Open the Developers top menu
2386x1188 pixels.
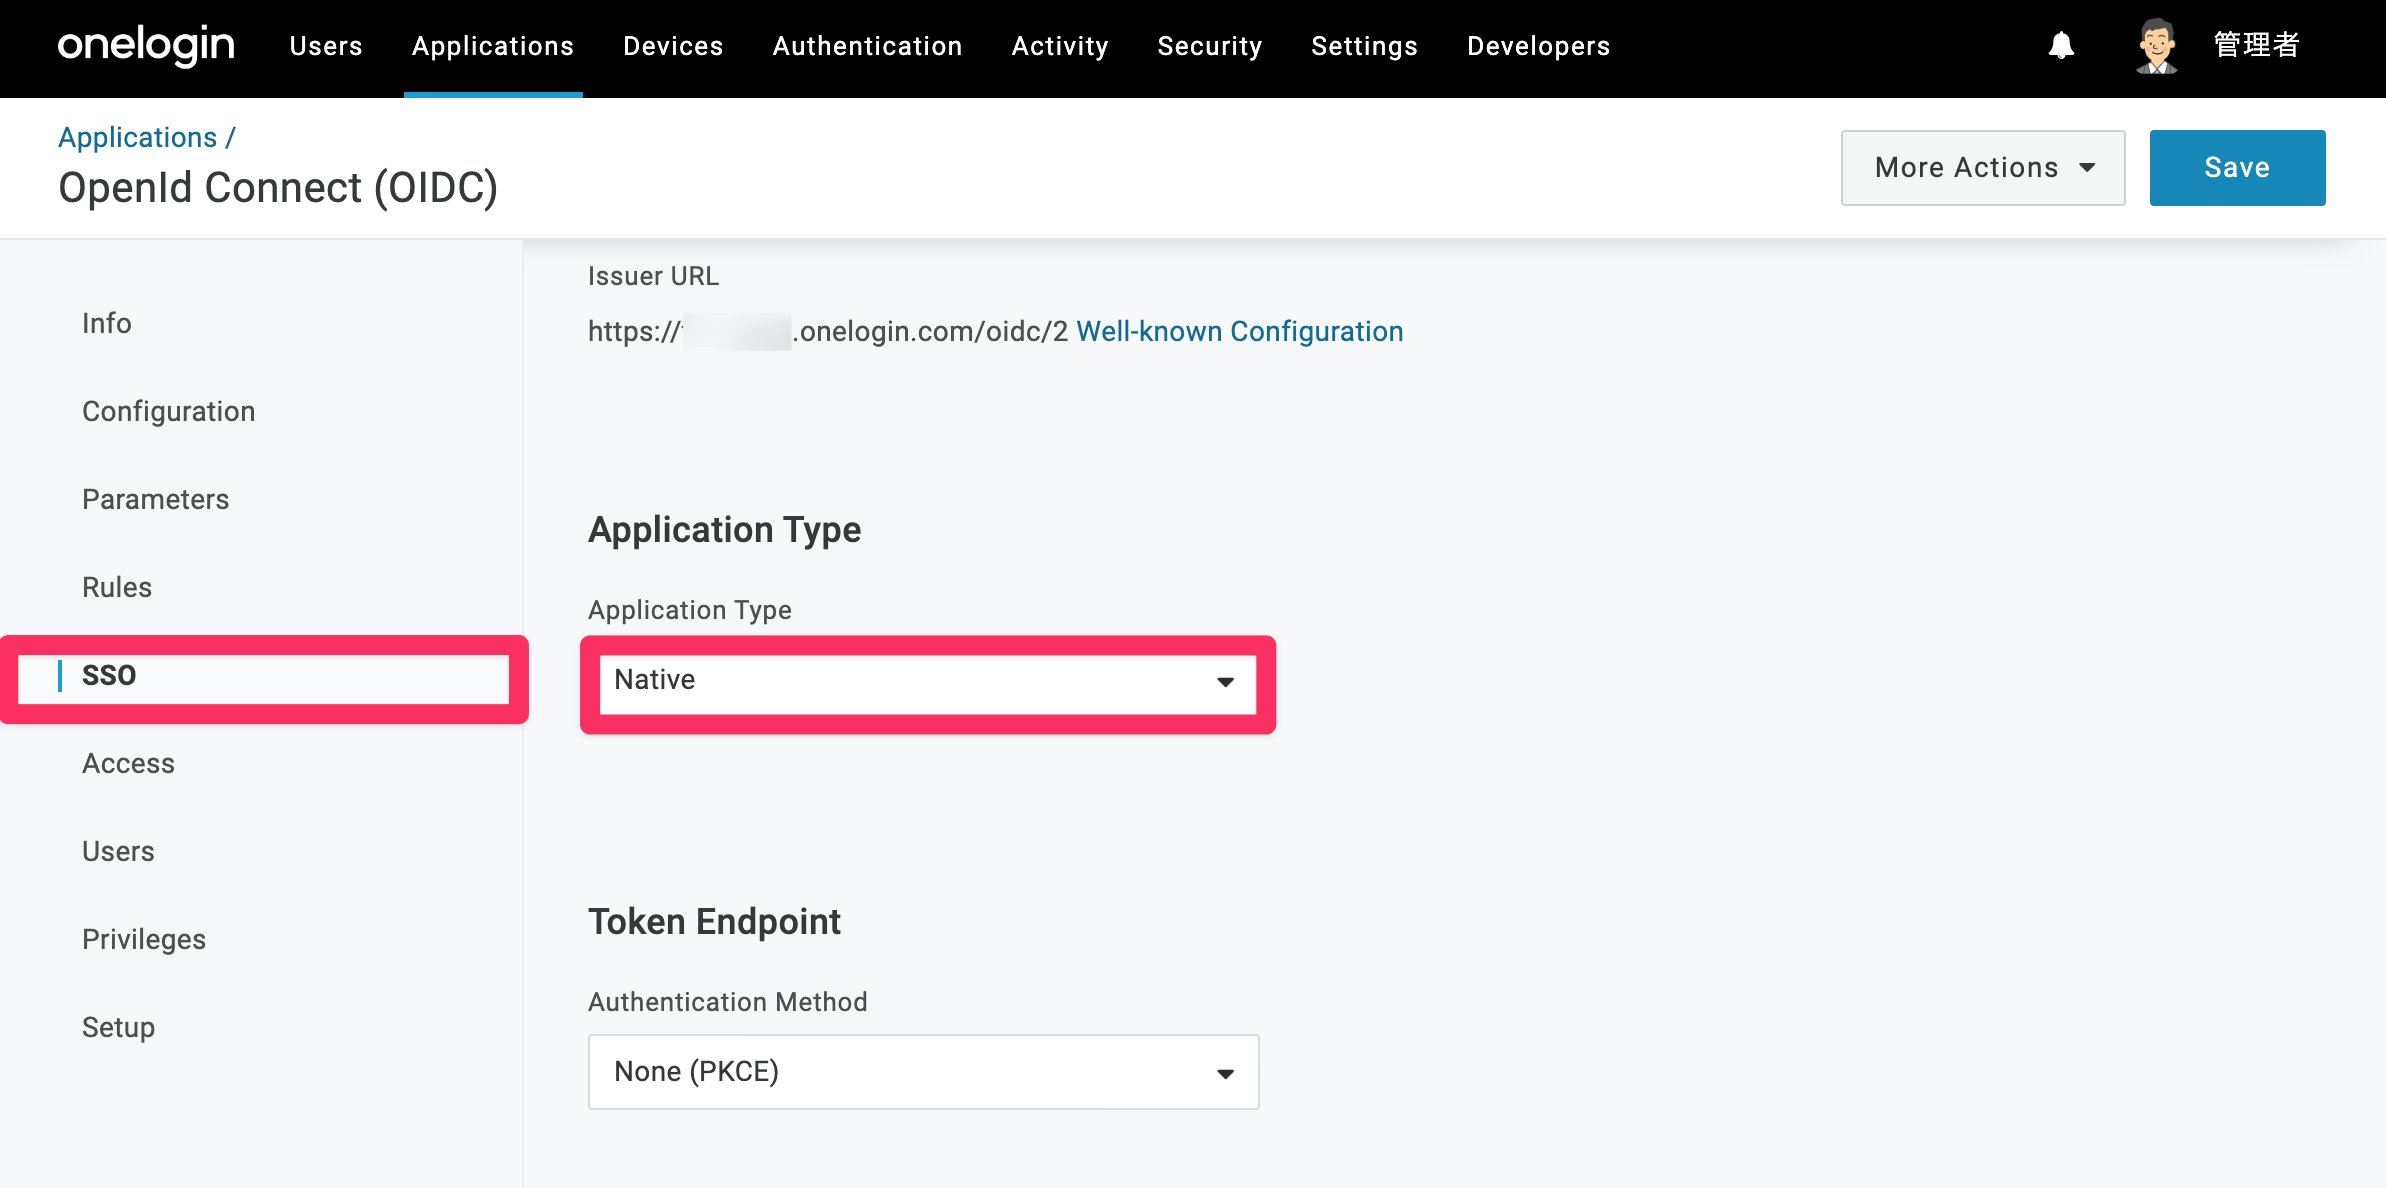[x=1539, y=46]
